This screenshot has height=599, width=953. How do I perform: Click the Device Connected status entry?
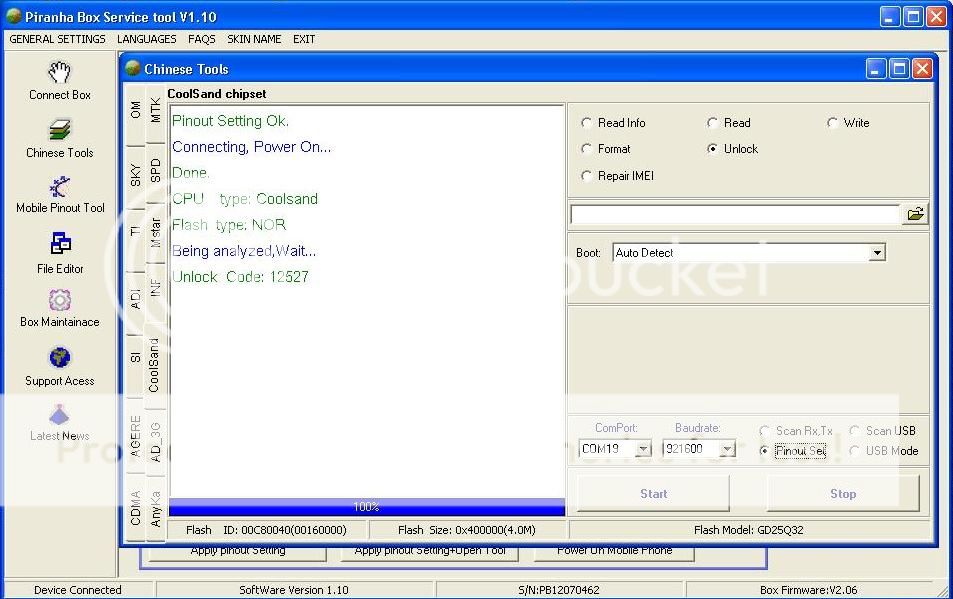click(x=78, y=590)
